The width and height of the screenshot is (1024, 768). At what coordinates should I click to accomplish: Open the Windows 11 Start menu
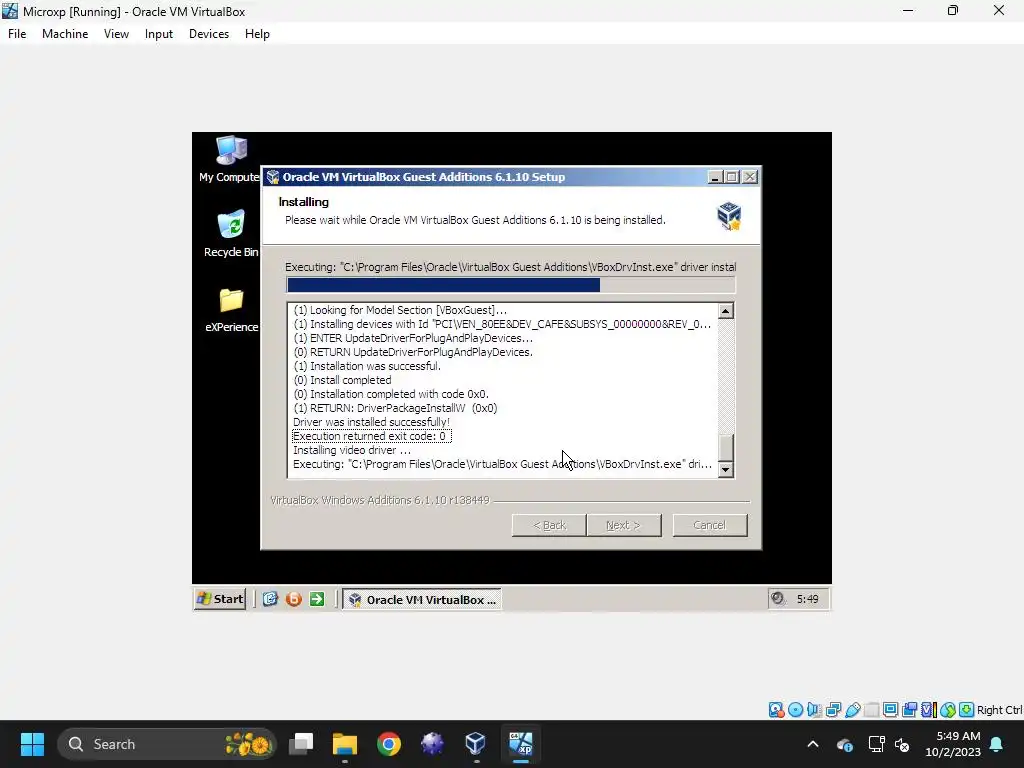click(x=32, y=744)
